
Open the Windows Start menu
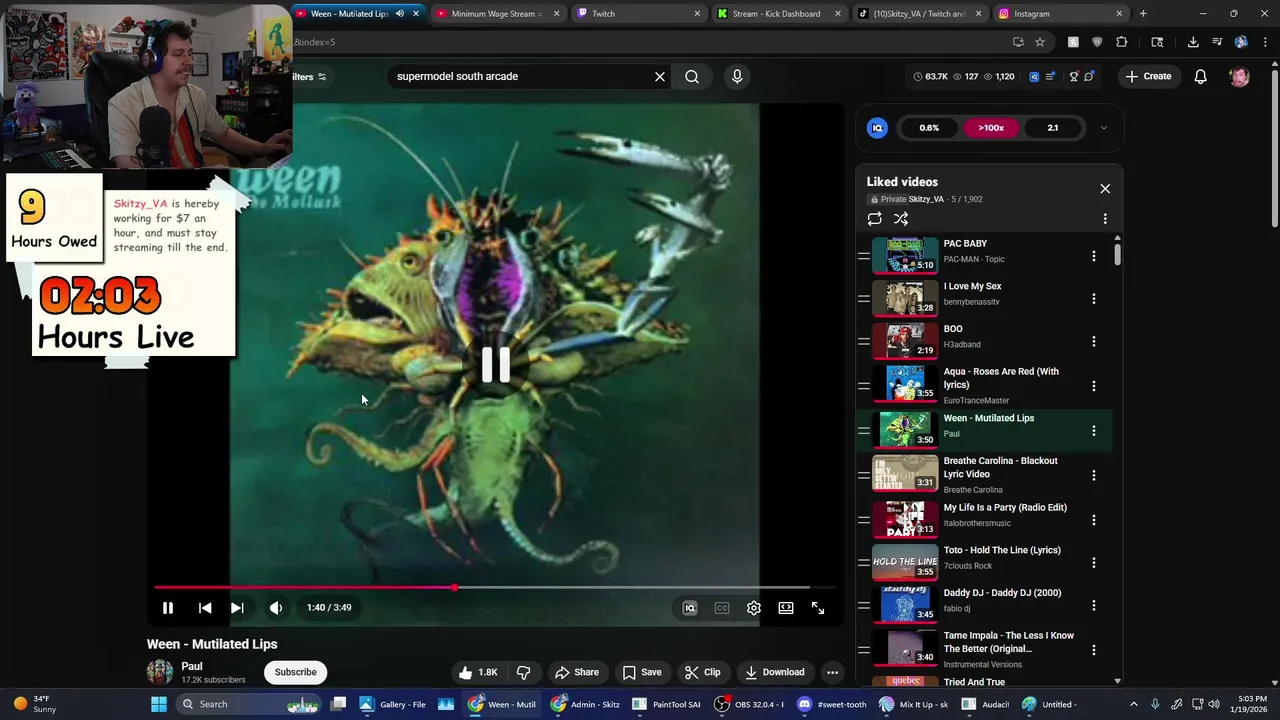(x=159, y=704)
